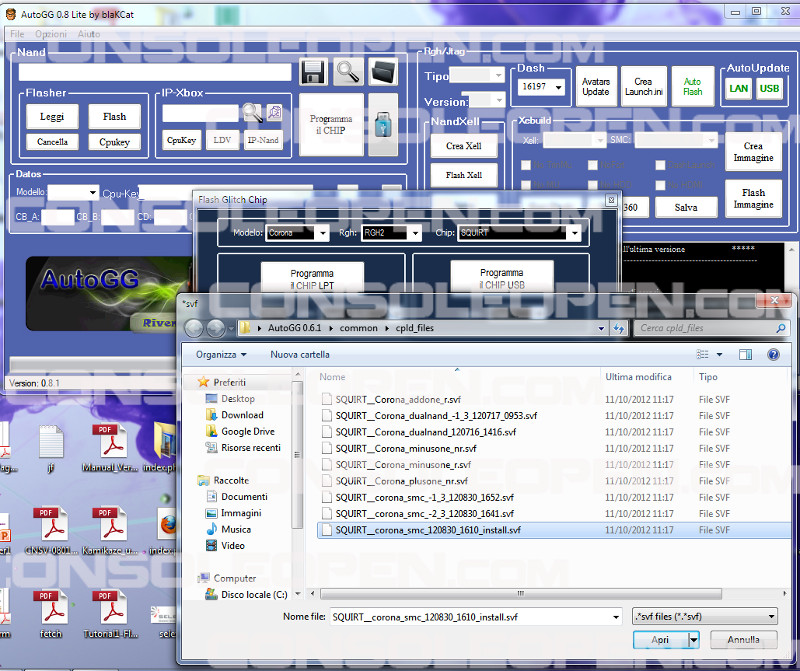Click the magnifying glass Nand search icon
This screenshot has height=671, width=800.
coord(348,72)
